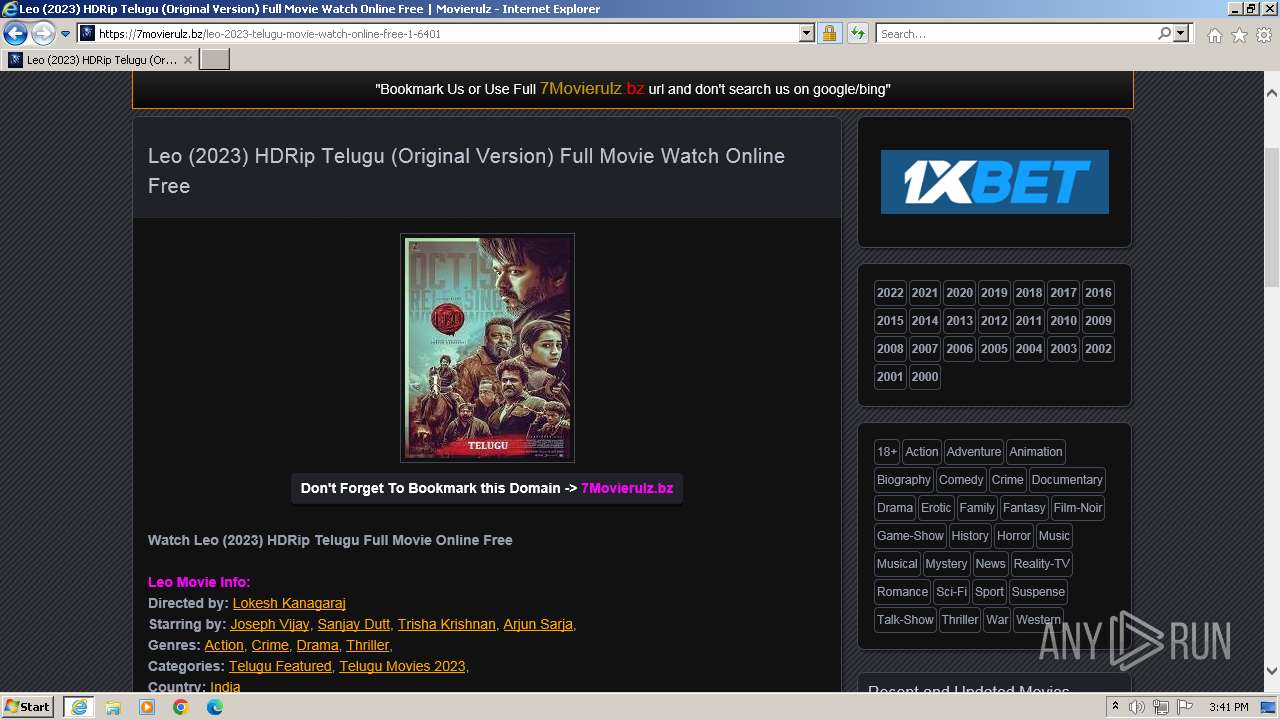Open Joseph Vijay actor link
This screenshot has height=720, width=1280.
tap(270, 624)
